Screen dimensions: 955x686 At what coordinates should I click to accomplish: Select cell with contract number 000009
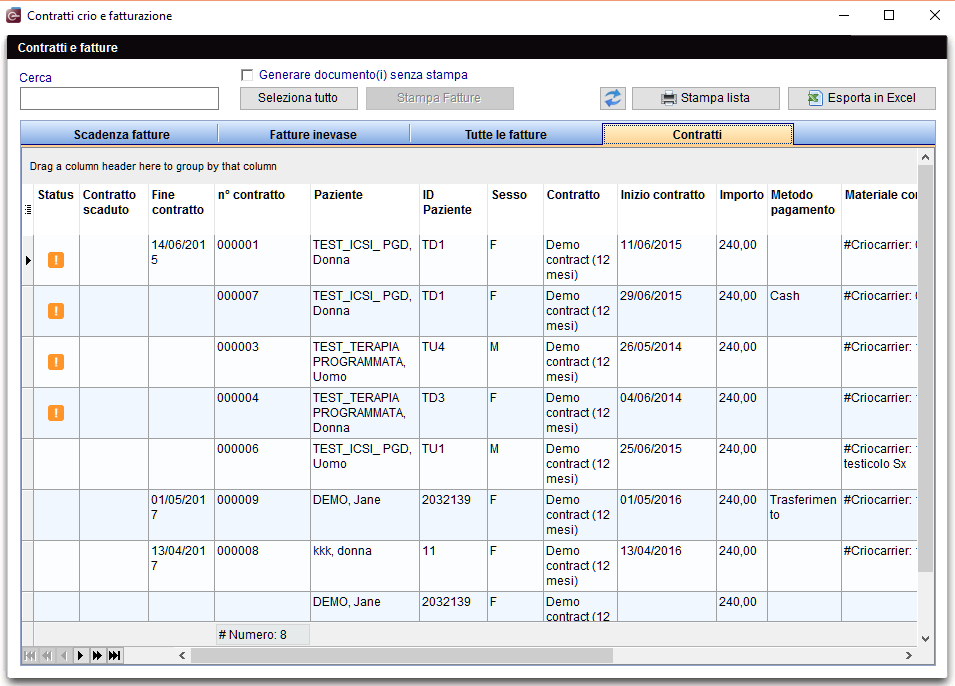263,515
